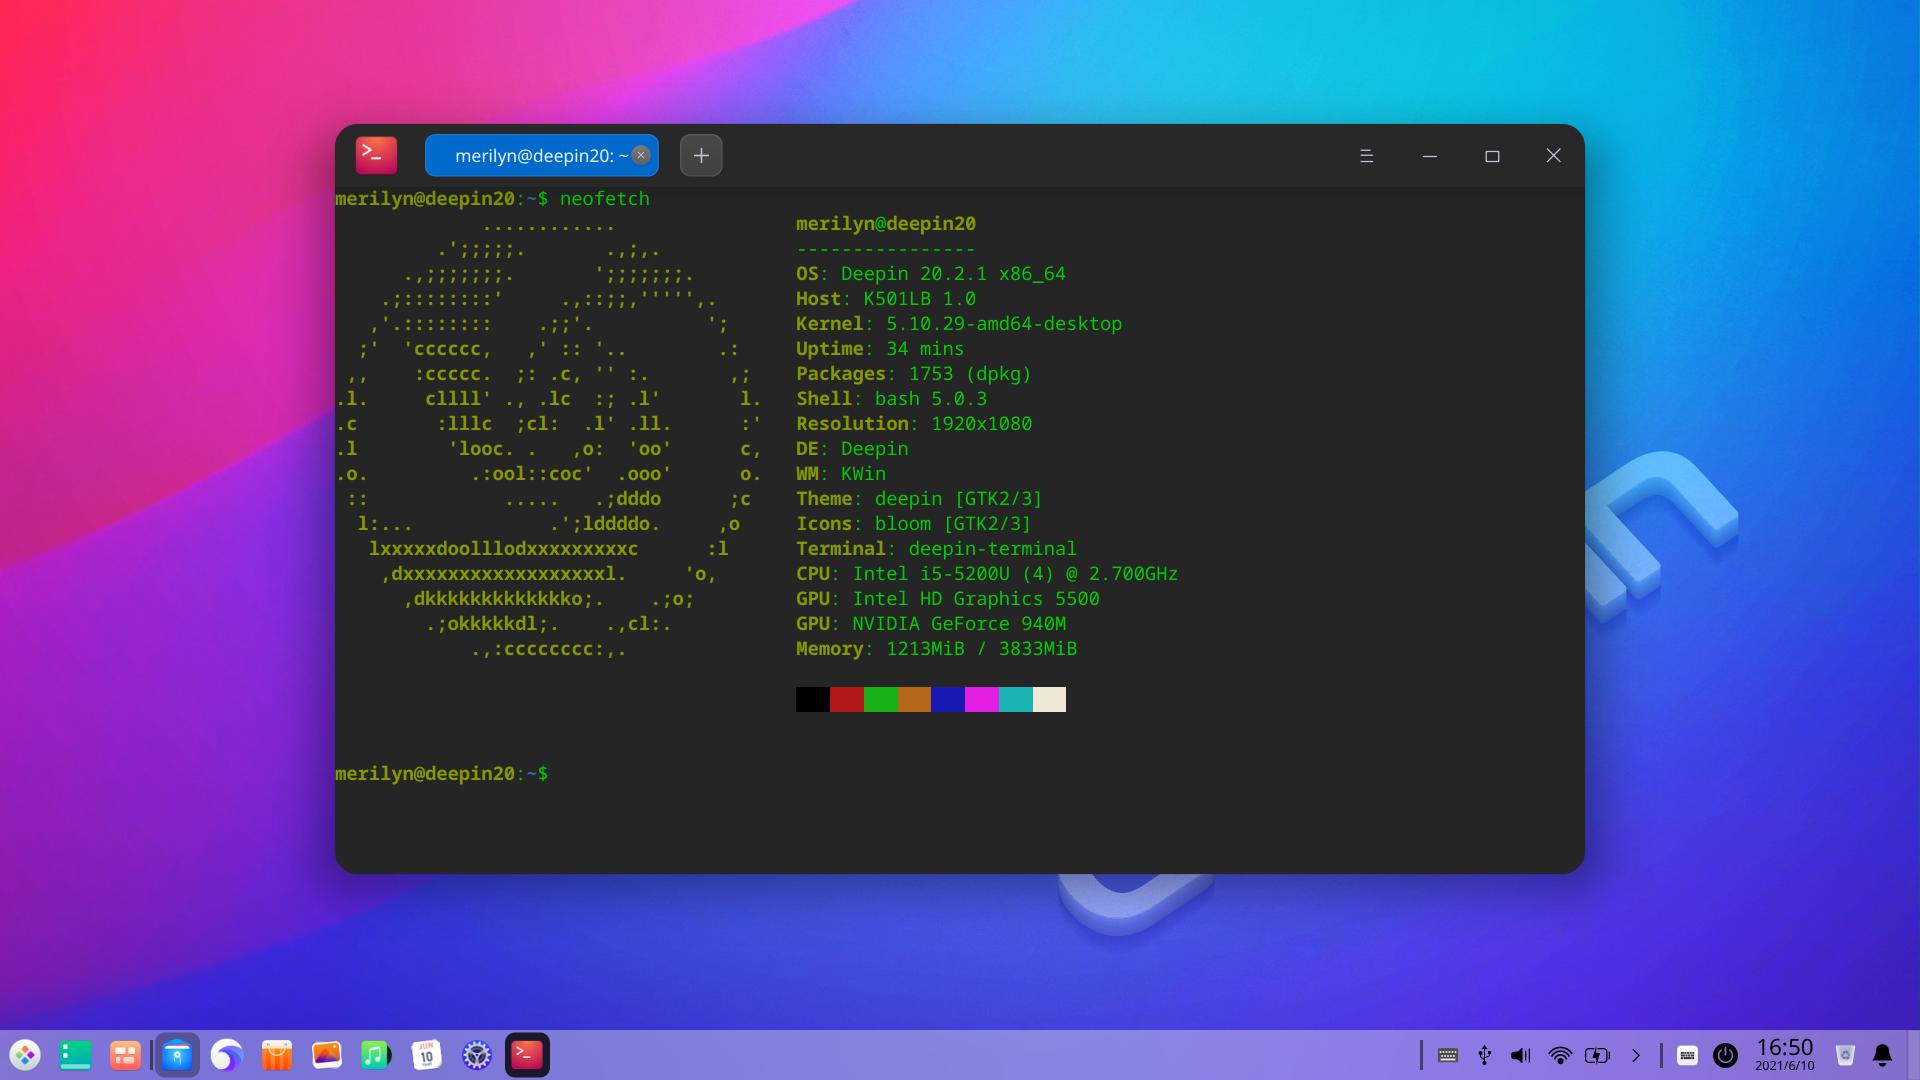Open the Music player from the dock
The width and height of the screenshot is (1920, 1080).
pos(375,1055)
